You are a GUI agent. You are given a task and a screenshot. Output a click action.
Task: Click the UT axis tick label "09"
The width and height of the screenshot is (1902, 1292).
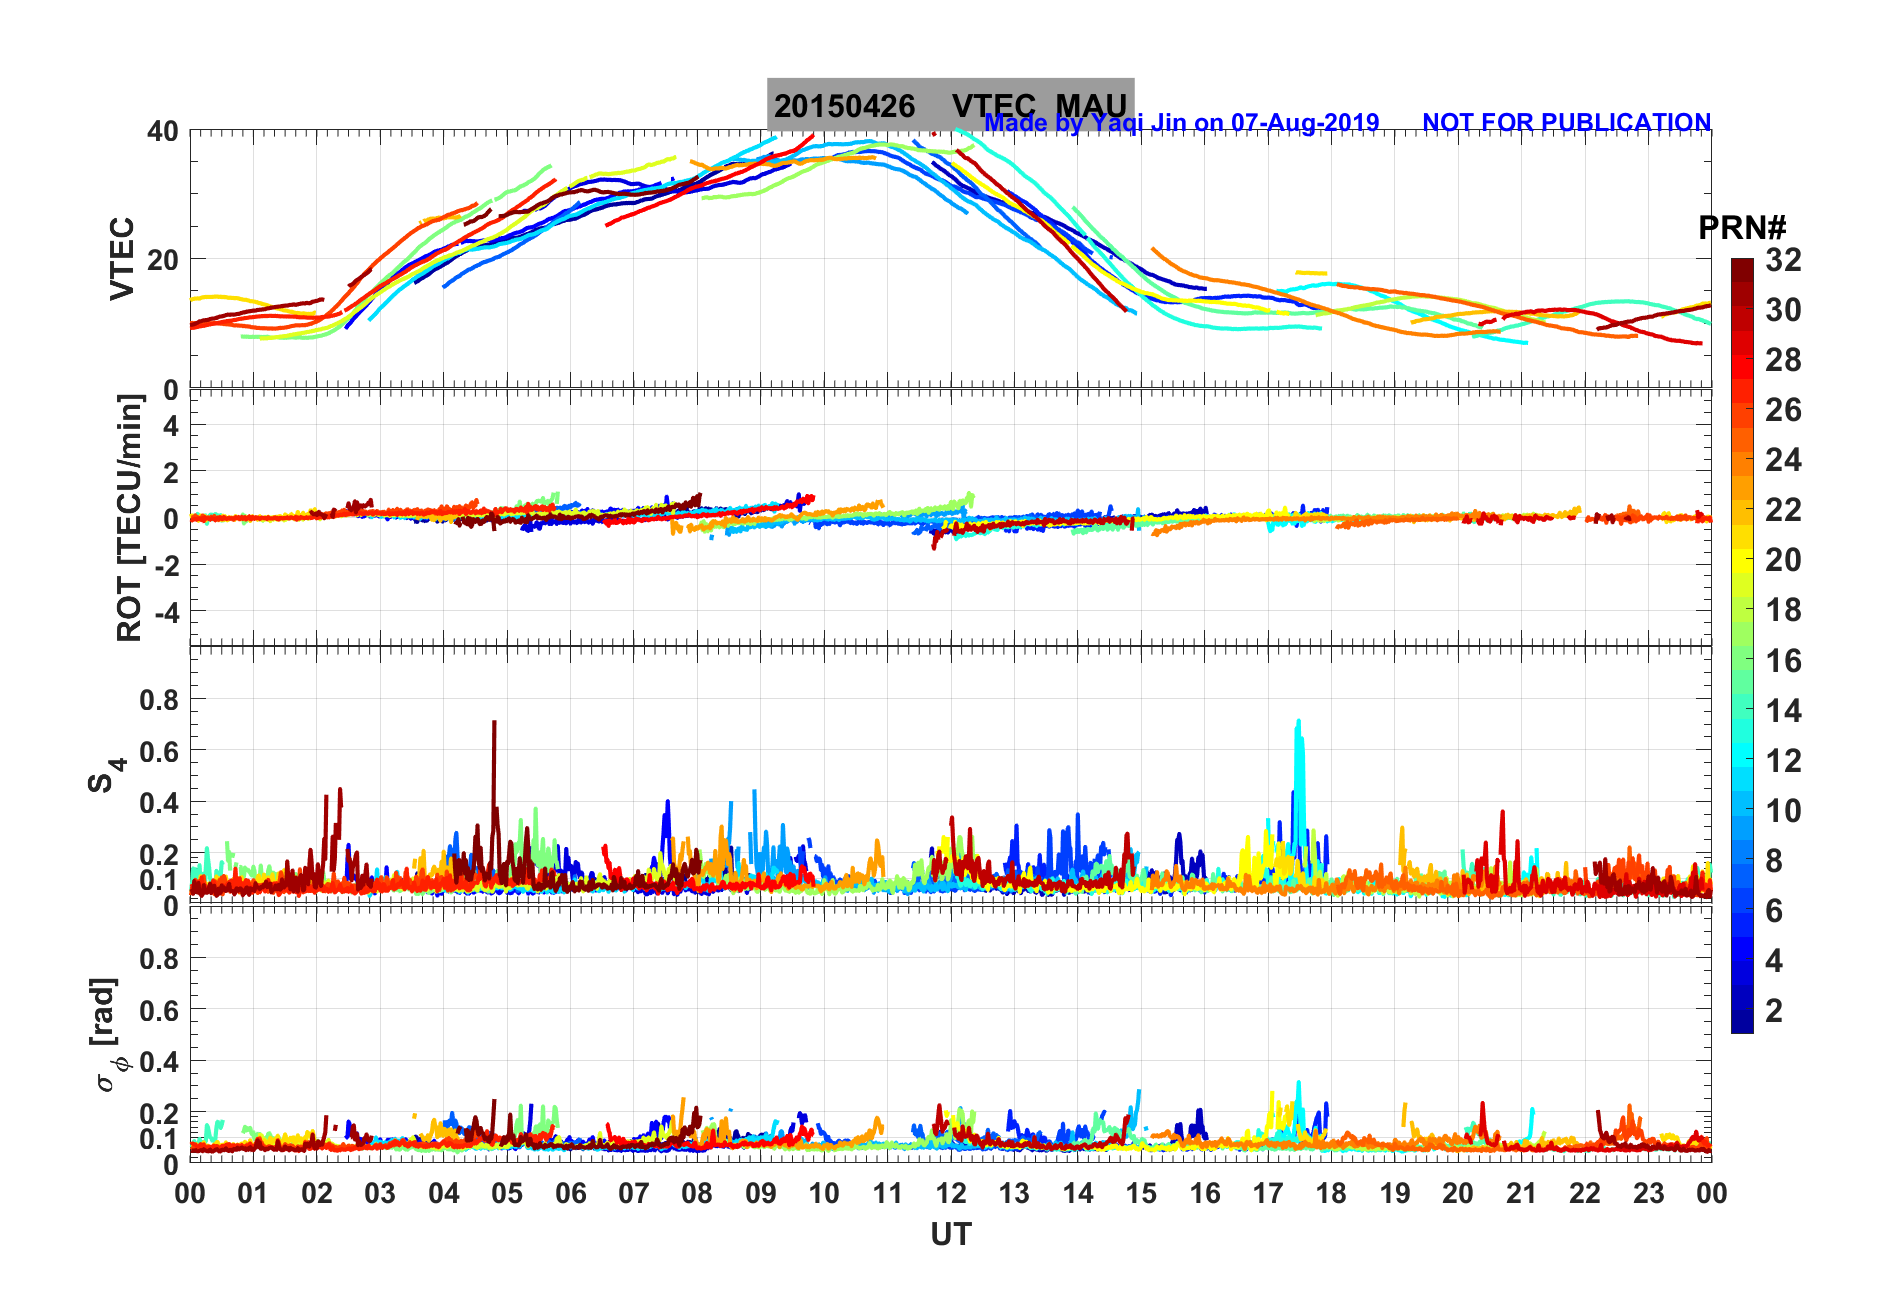point(761,1193)
